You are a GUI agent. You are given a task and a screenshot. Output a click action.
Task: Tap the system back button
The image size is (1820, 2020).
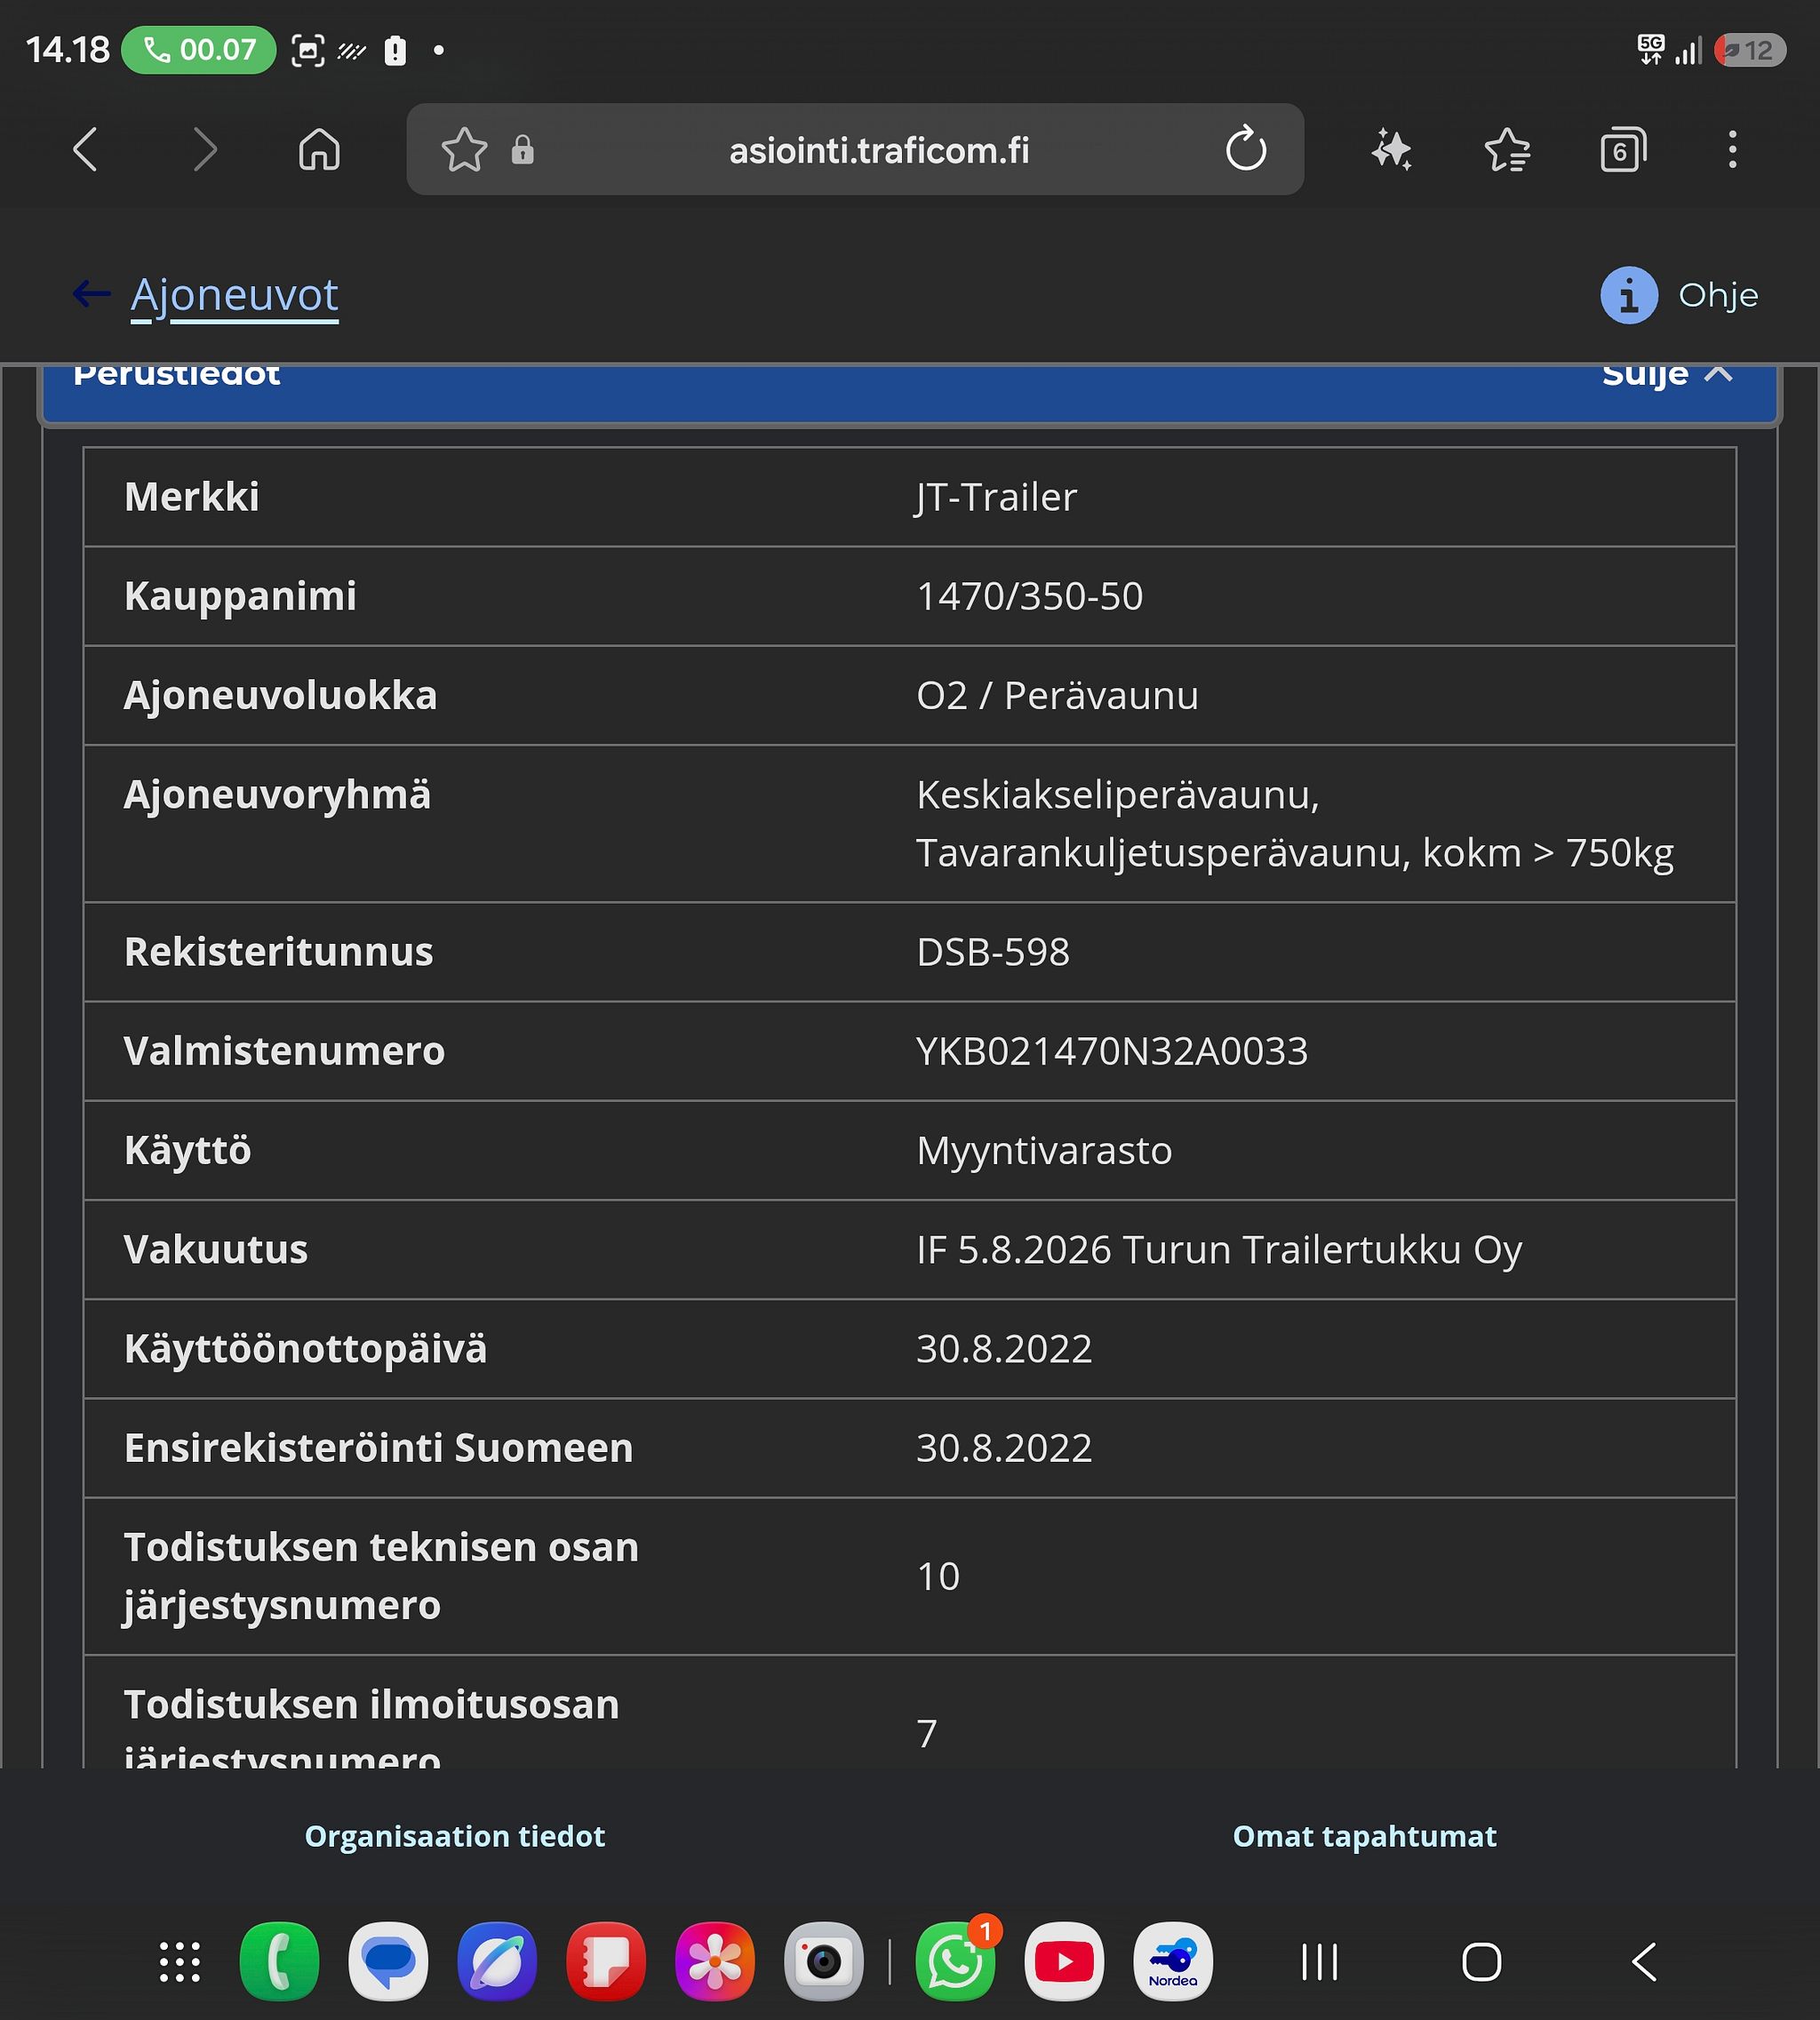1644,1962
